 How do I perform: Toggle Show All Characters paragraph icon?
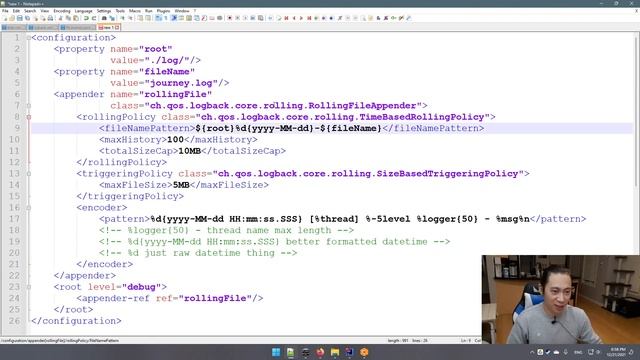tap(166, 18)
